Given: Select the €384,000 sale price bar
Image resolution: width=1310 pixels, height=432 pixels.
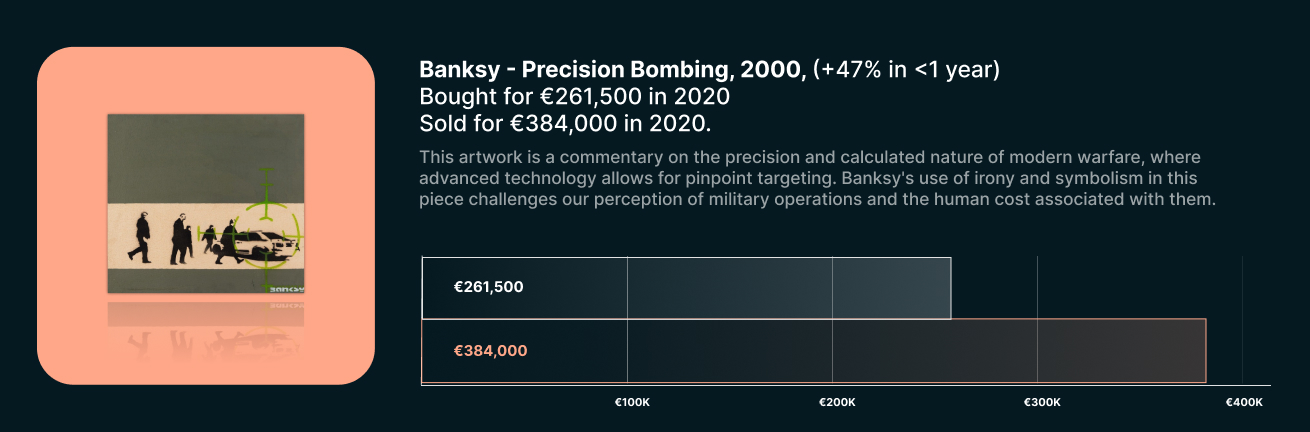Looking at the screenshot, I should [814, 351].
